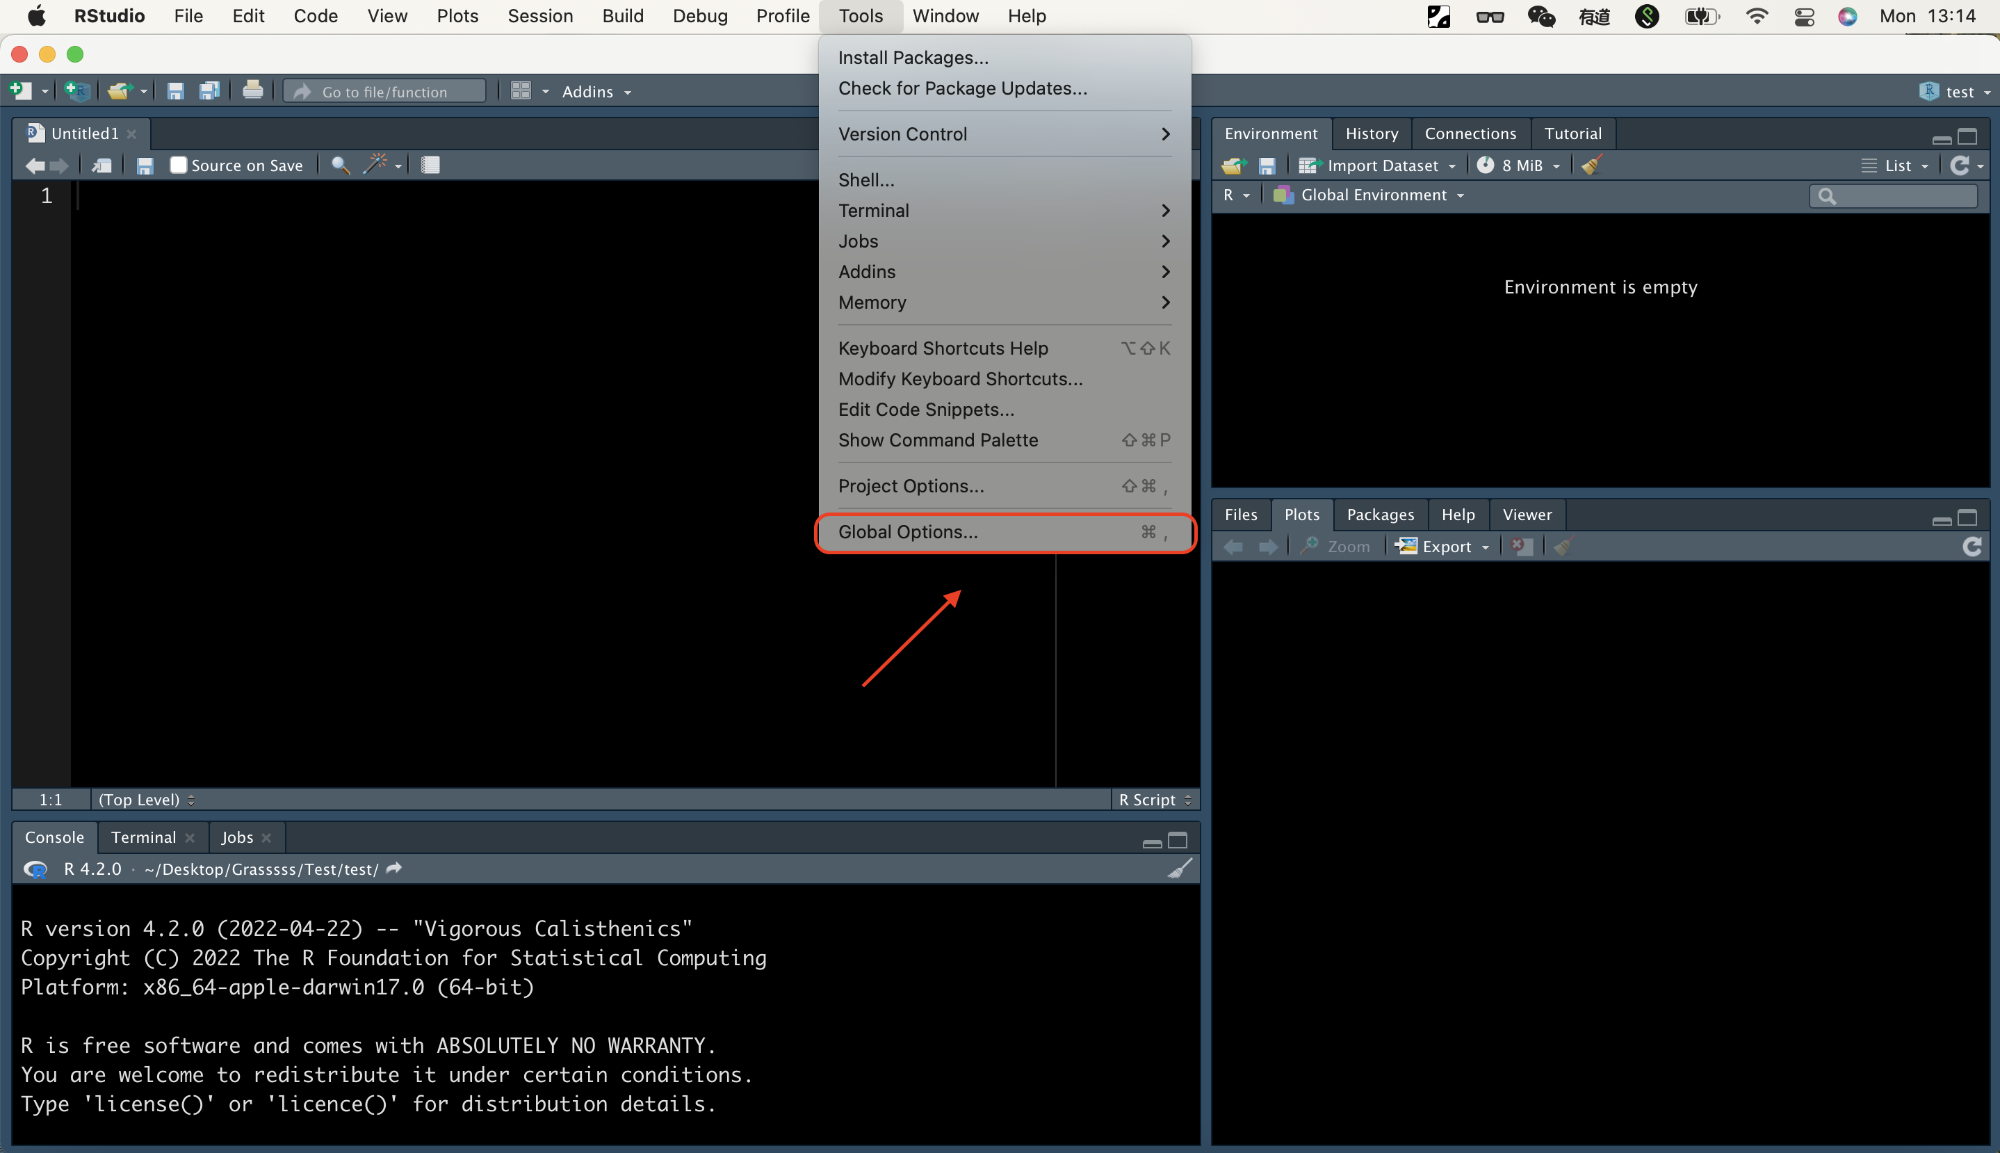Image resolution: width=2000 pixels, height=1153 pixels.
Task: Choose Global Options in Tools menu
Action: click(x=1005, y=532)
